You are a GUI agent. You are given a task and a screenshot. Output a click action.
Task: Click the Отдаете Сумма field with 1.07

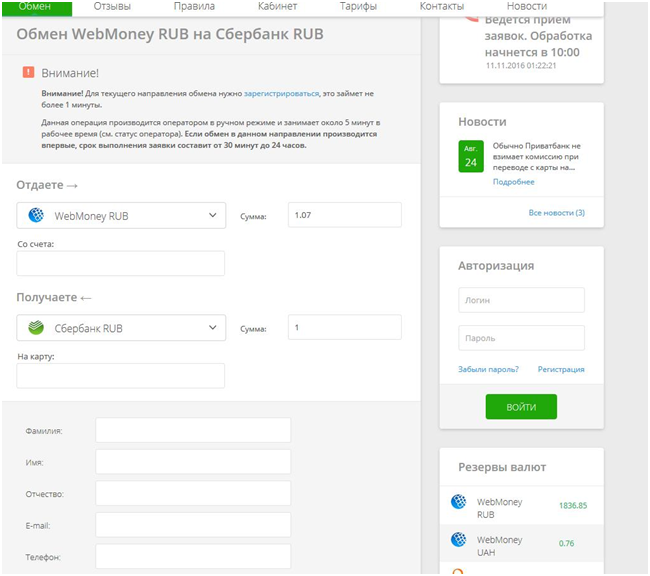(x=344, y=215)
